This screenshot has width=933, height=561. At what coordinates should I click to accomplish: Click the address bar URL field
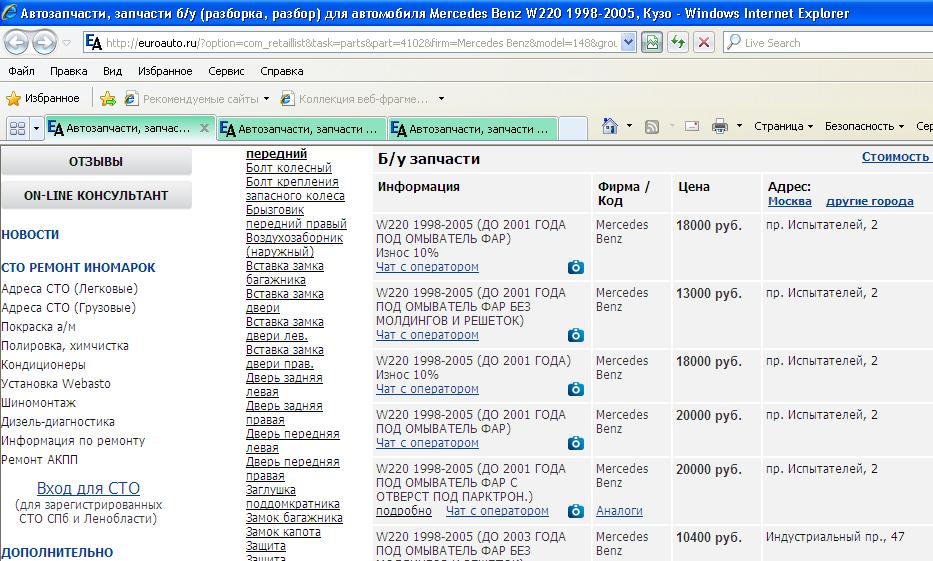click(361, 43)
